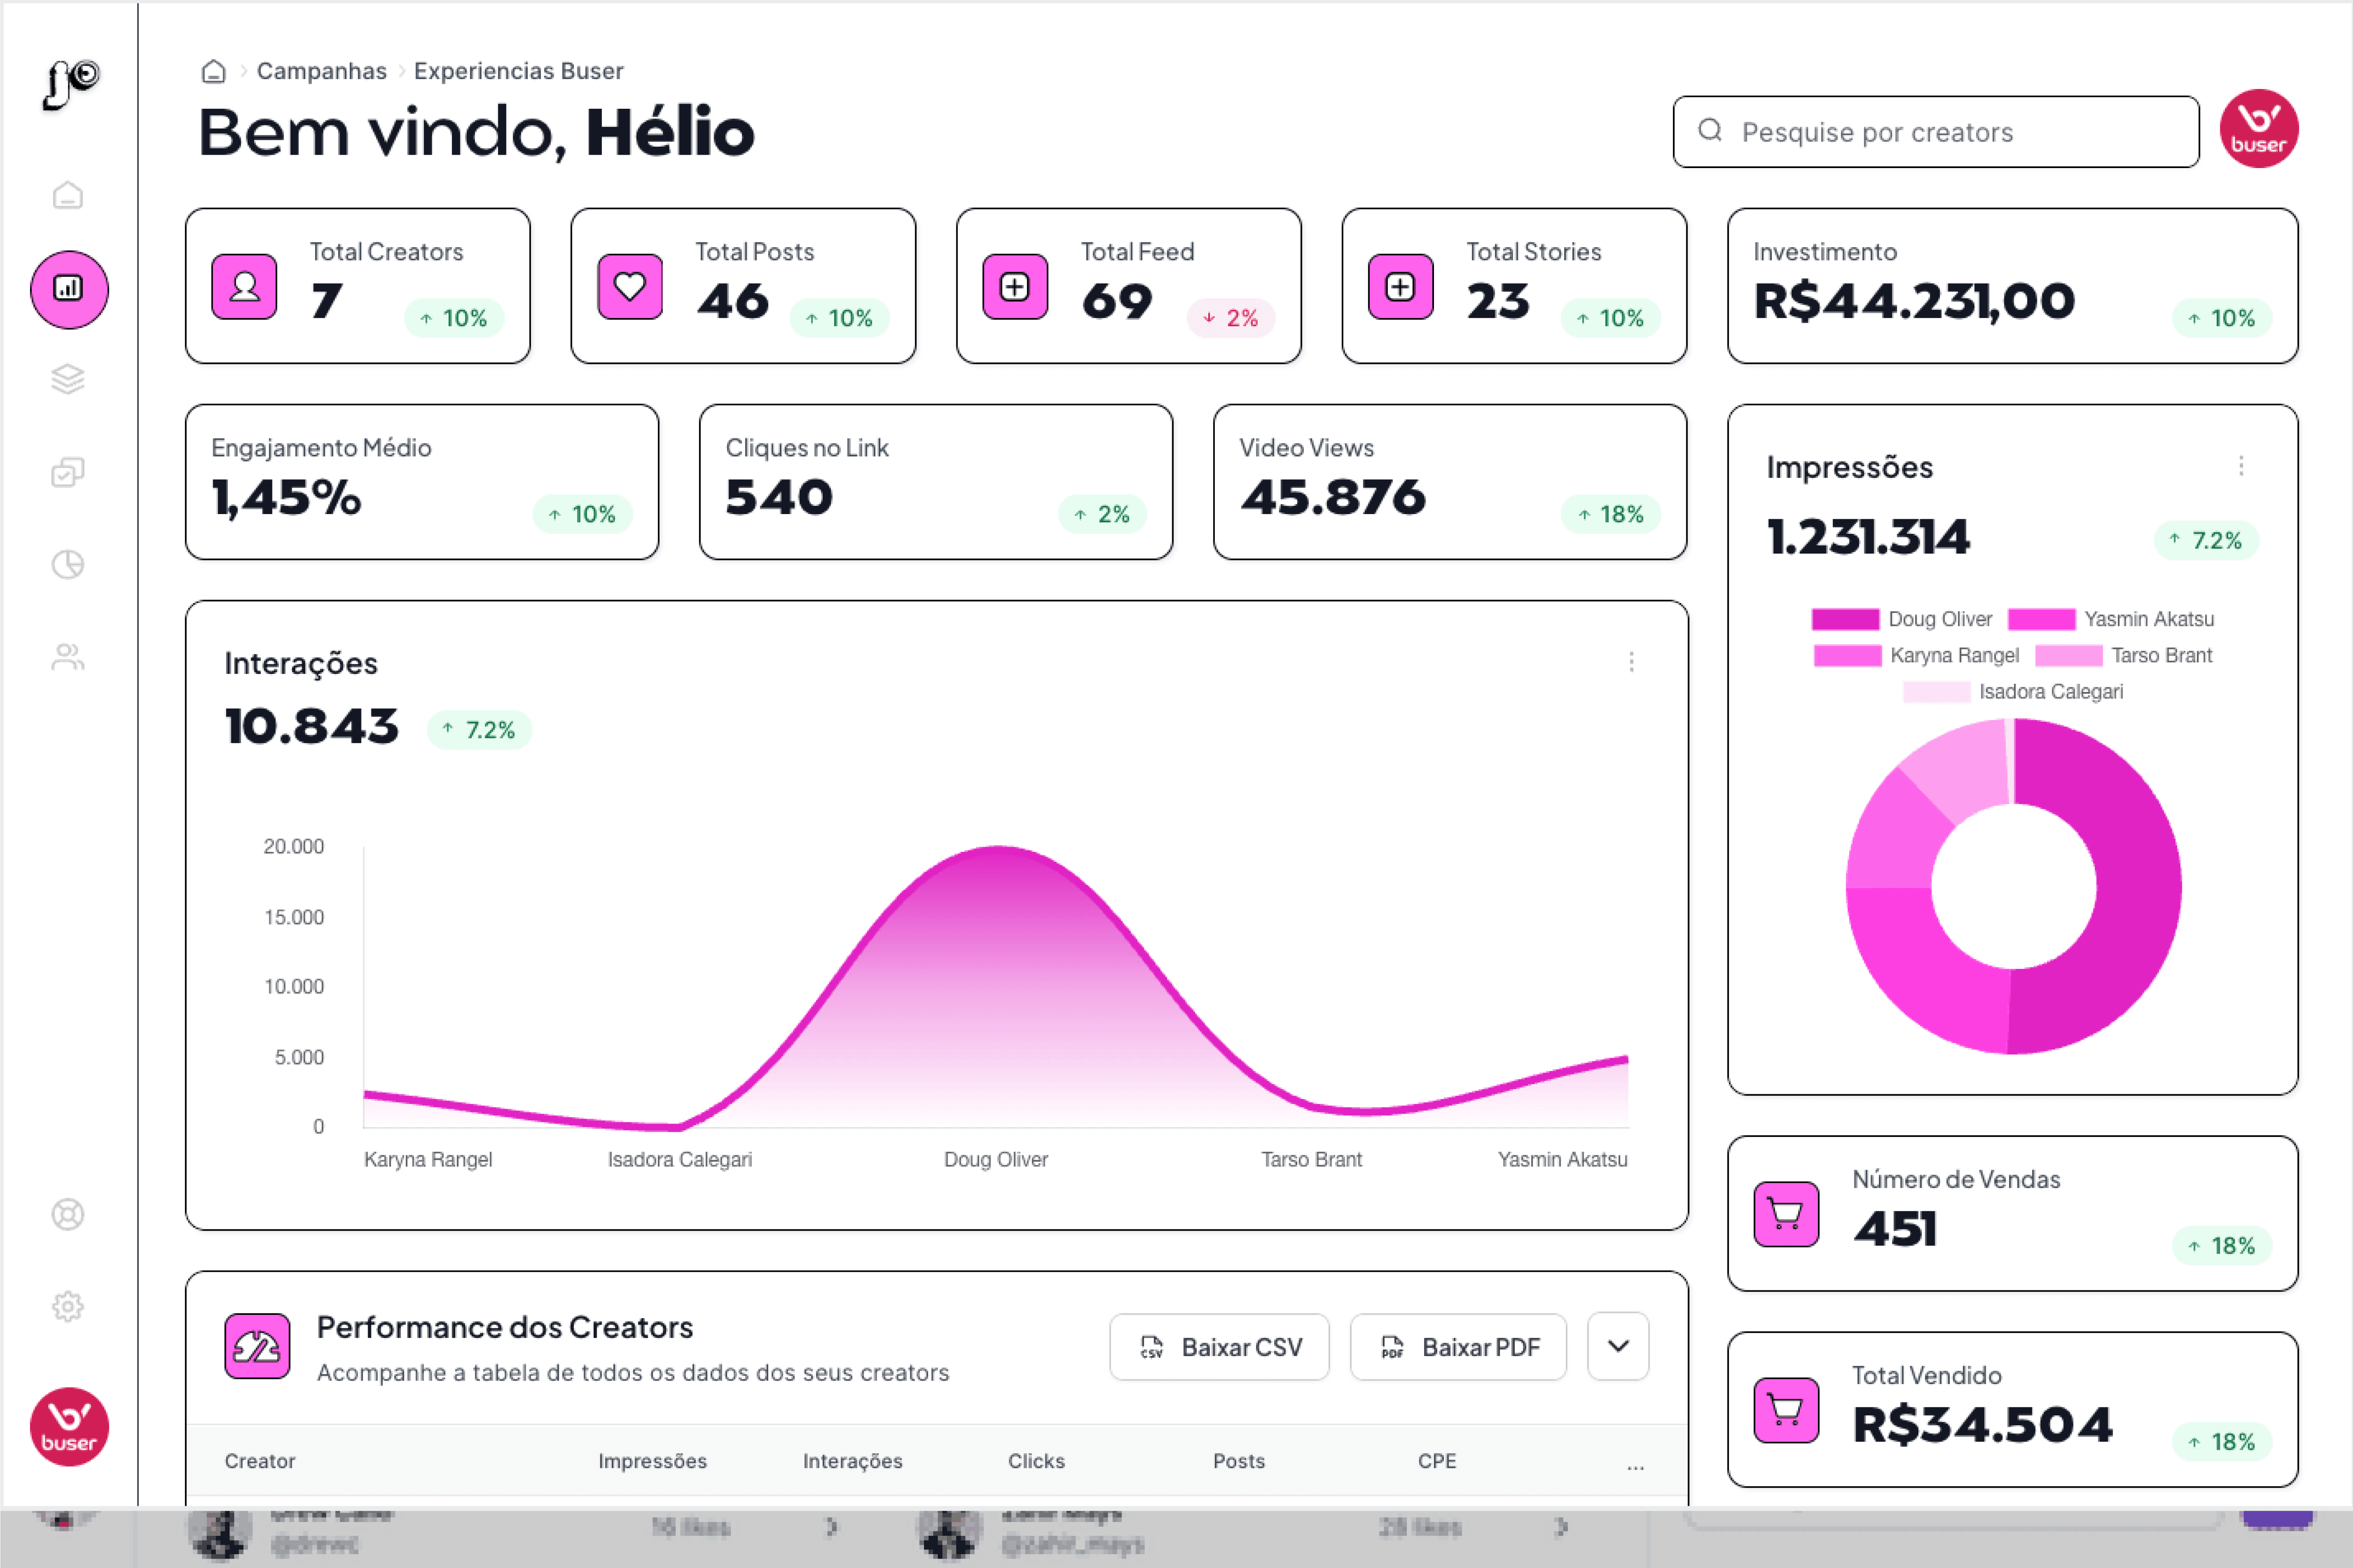2353x1568 pixels.
Task: Click Doug Oliver label on chart axis
Action: click(x=996, y=1160)
